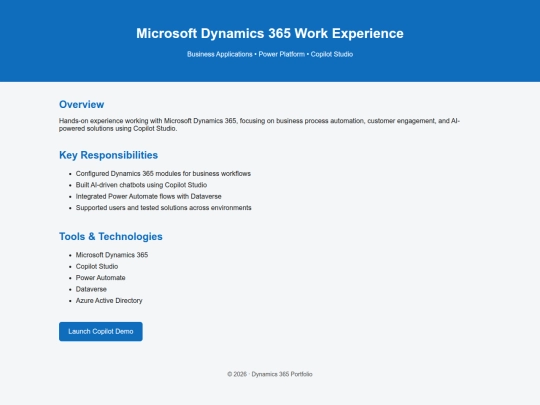The width and height of the screenshot is (540, 405).
Task: Click the 'Microsoft Dynamics 365' list item
Action: pyautogui.click(x=112, y=255)
